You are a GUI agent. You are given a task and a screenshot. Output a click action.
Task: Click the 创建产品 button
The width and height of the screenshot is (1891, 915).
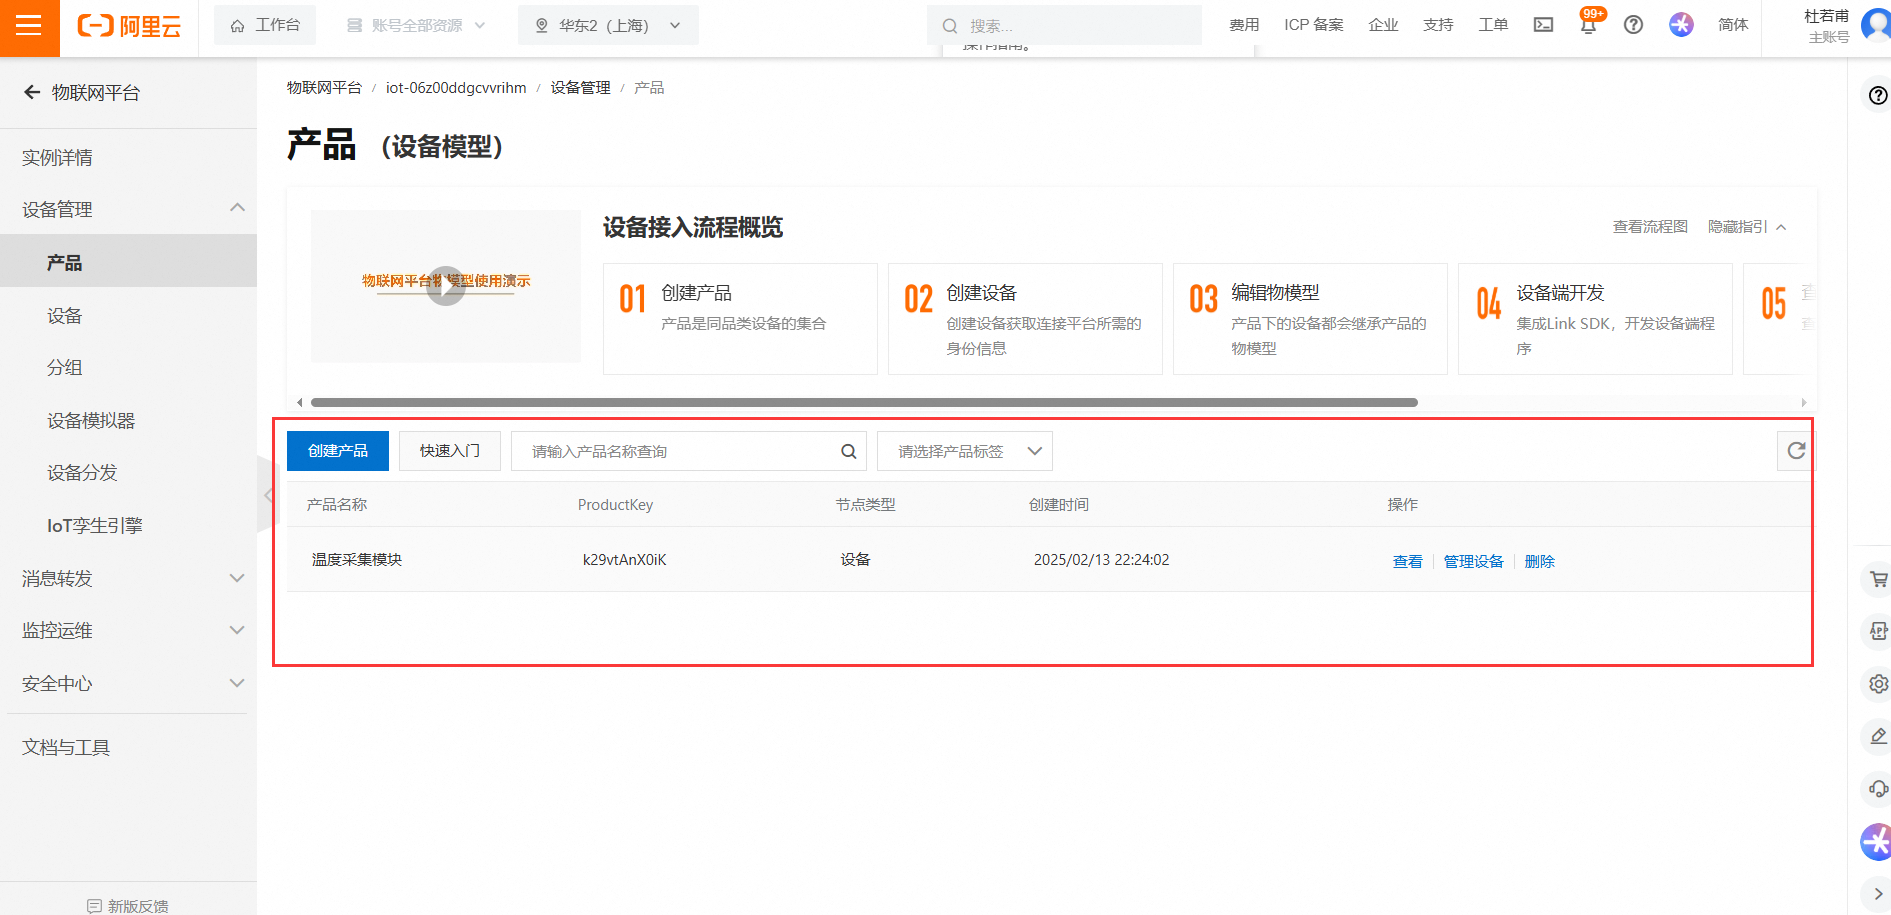click(338, 452)
